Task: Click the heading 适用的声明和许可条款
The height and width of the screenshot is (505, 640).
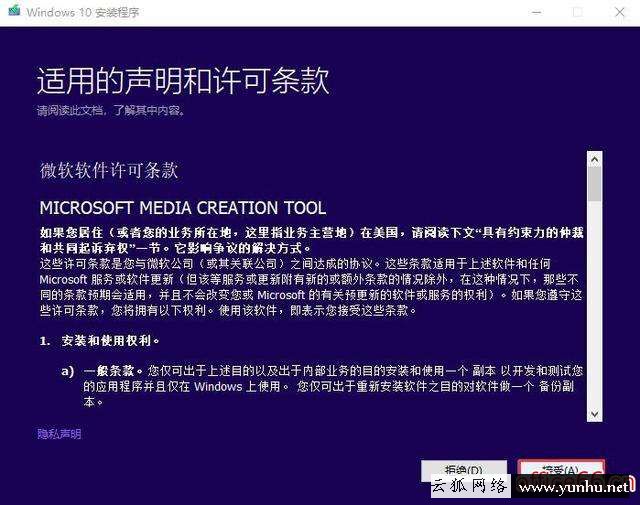Action: [183, 80]
